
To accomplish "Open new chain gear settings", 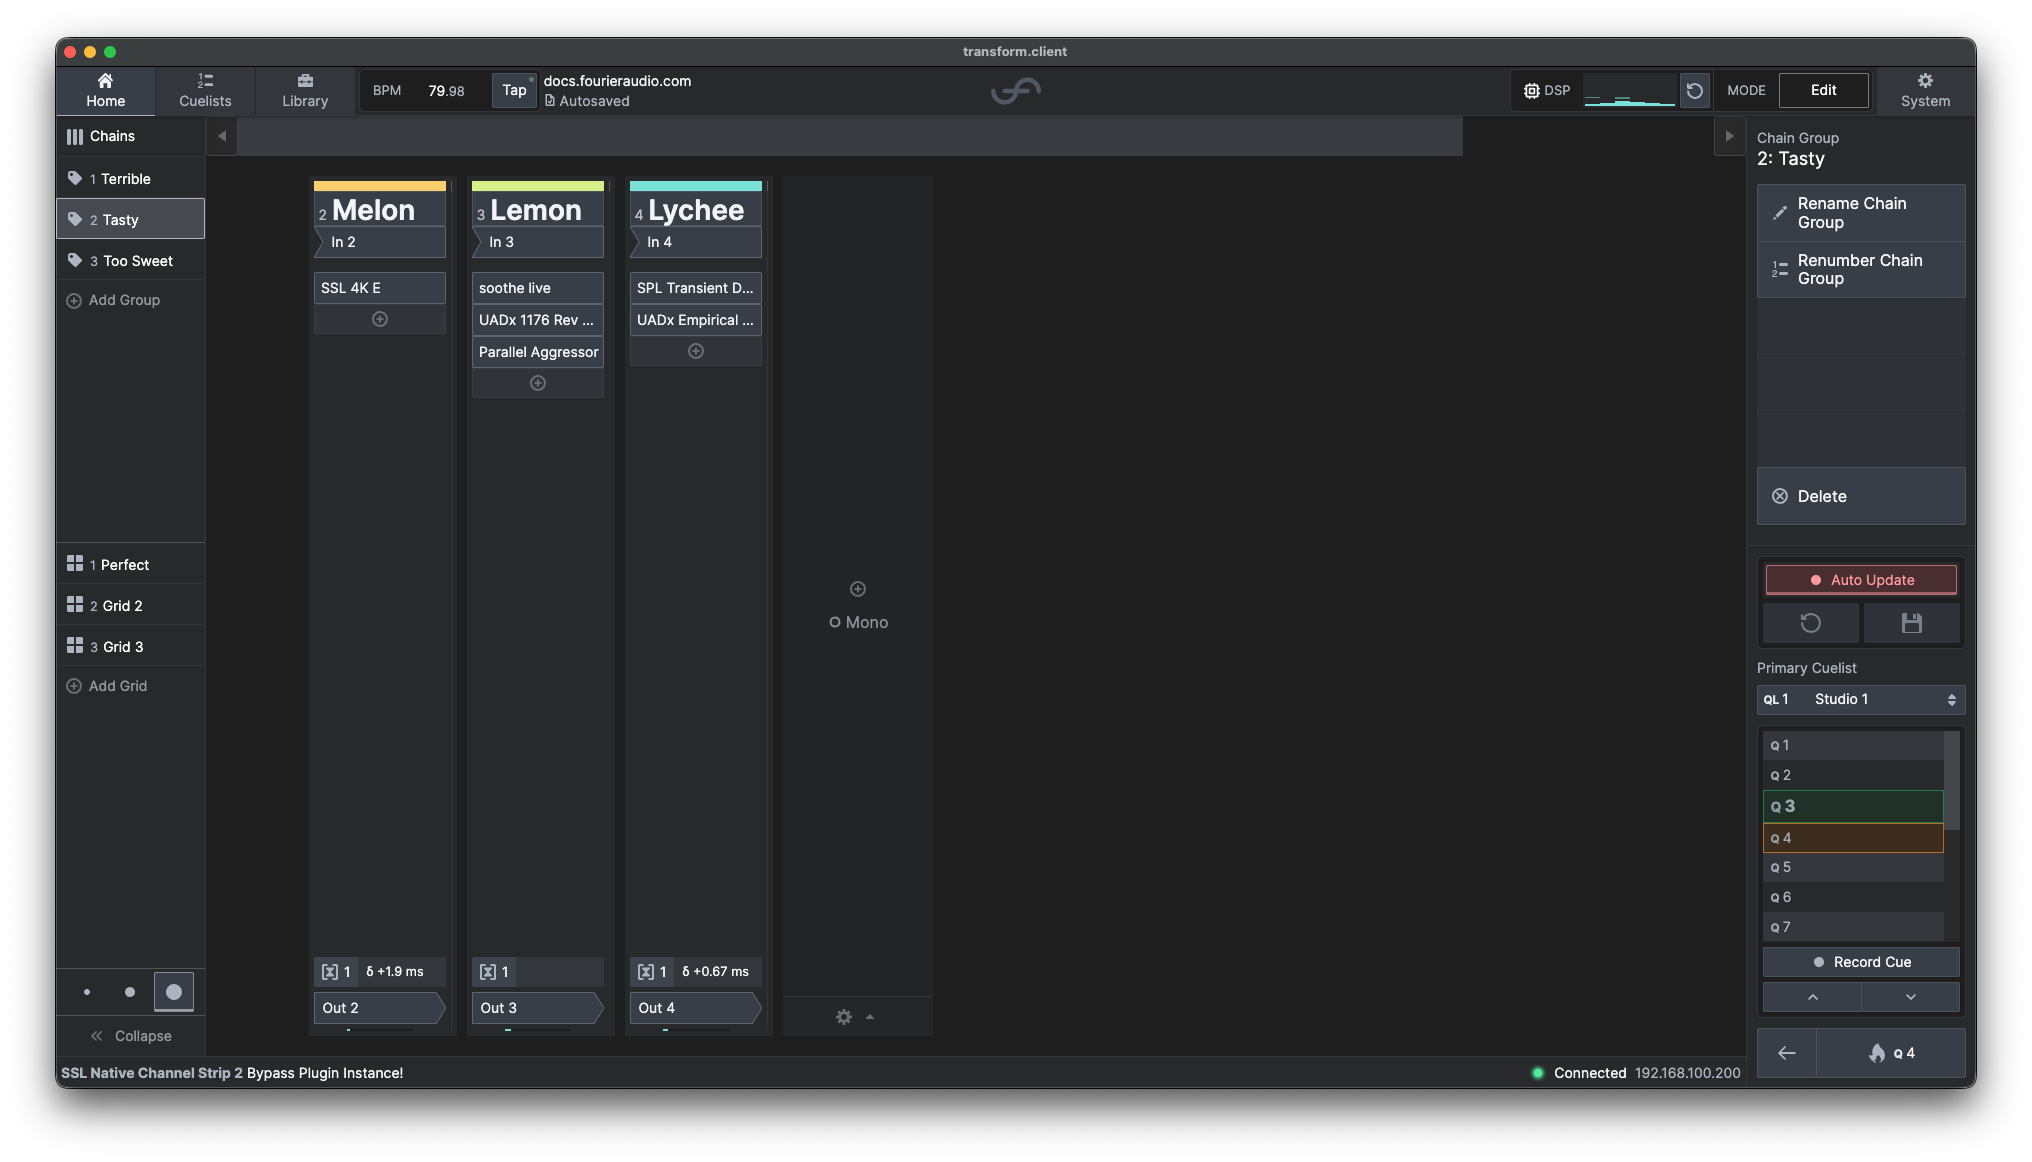I will tap(844, 1017).
